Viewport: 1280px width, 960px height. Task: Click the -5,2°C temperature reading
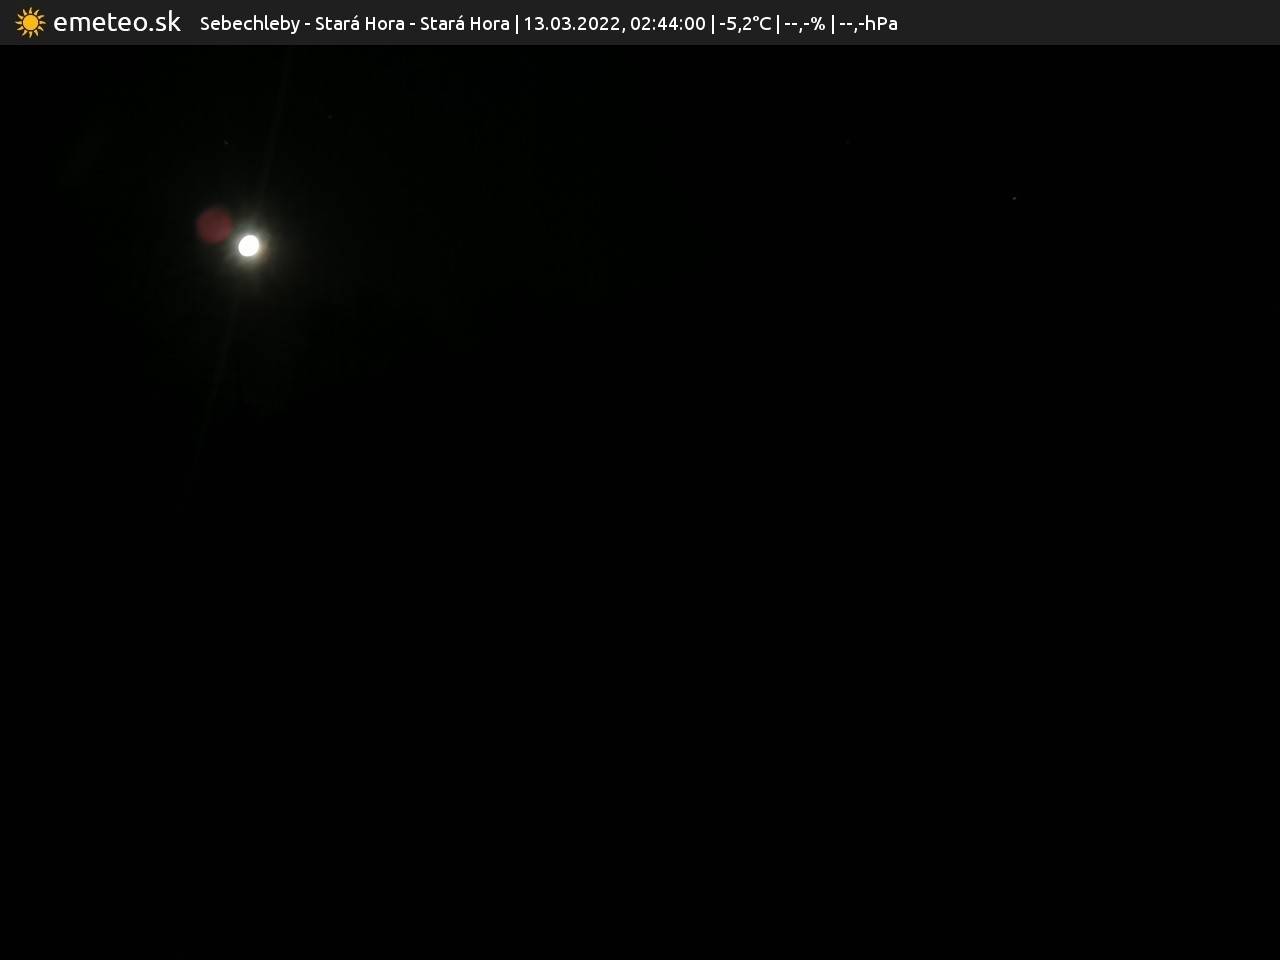(745, 23)
